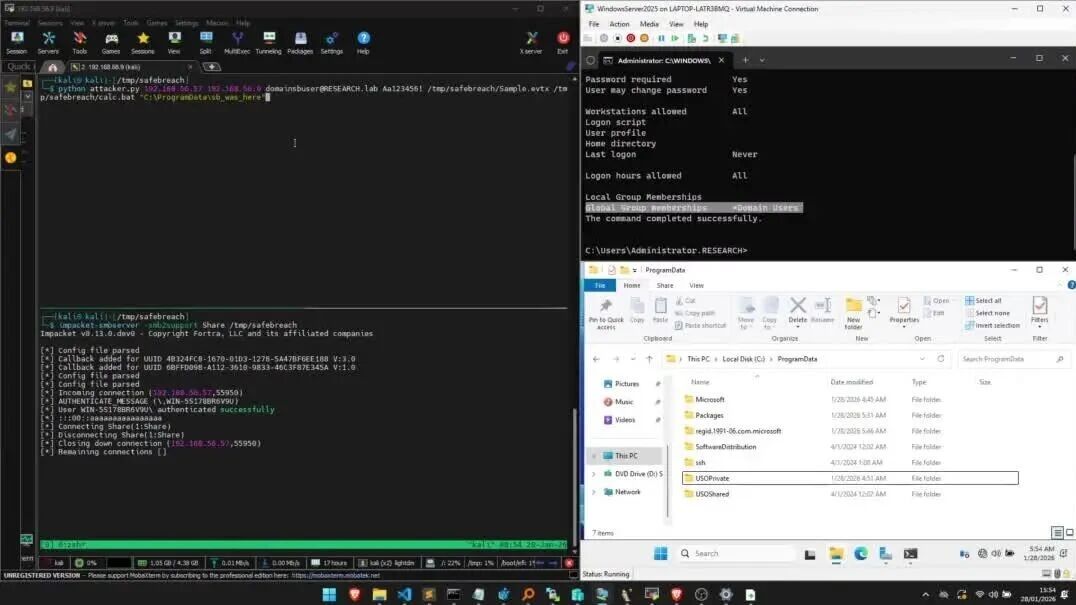Select the USOShared folder row

pos(850,494)
